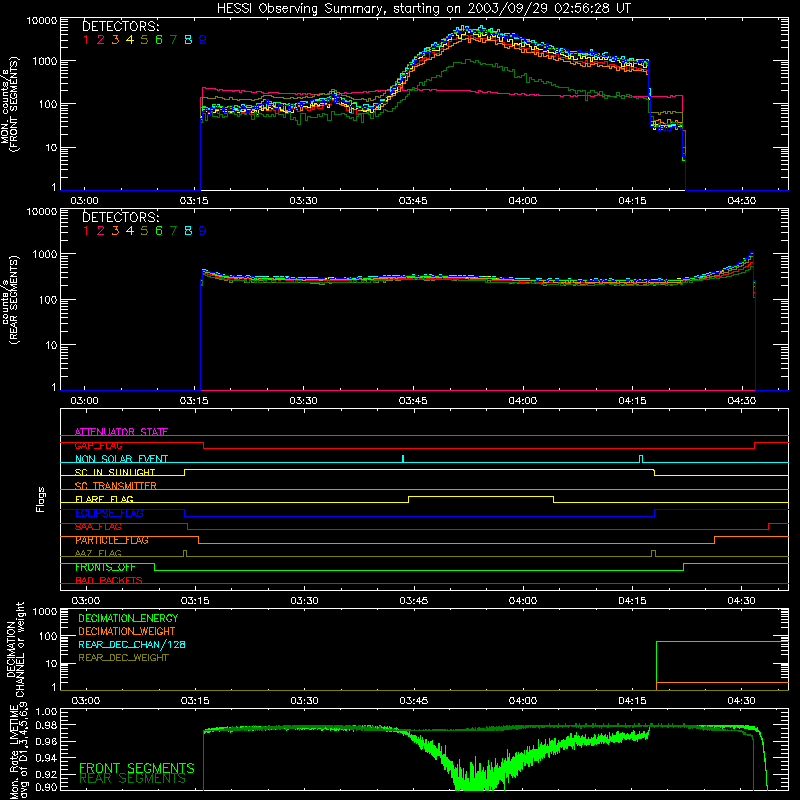Click the ECLIPSE_FLAG label
The width and height of the screenshot is (800, 800).
click(110, 513)
